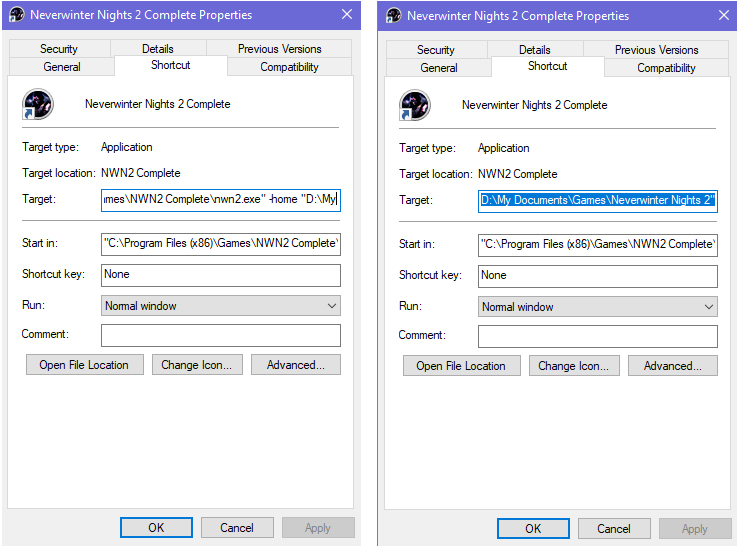
Task: Switch to General tab in right window
Action: pos(439,67)
